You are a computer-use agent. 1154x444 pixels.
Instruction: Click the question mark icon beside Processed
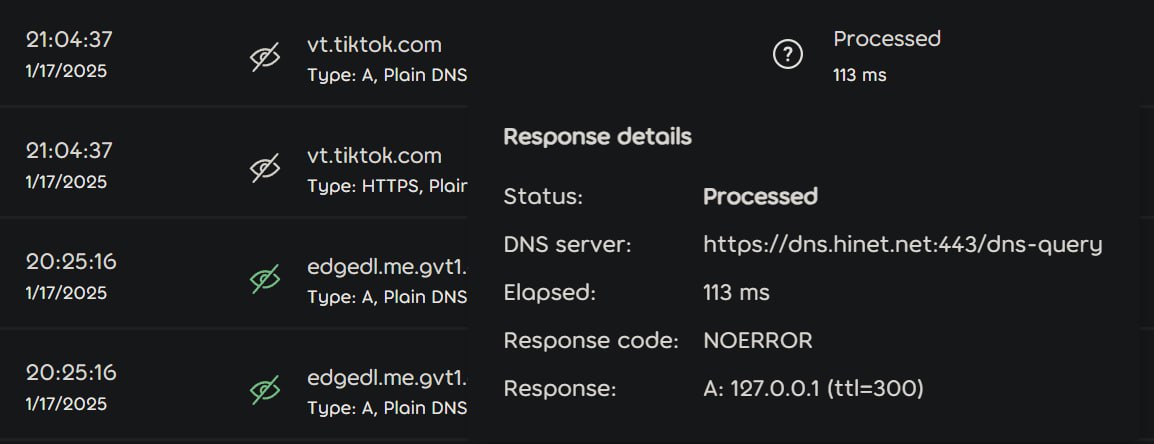788,56
